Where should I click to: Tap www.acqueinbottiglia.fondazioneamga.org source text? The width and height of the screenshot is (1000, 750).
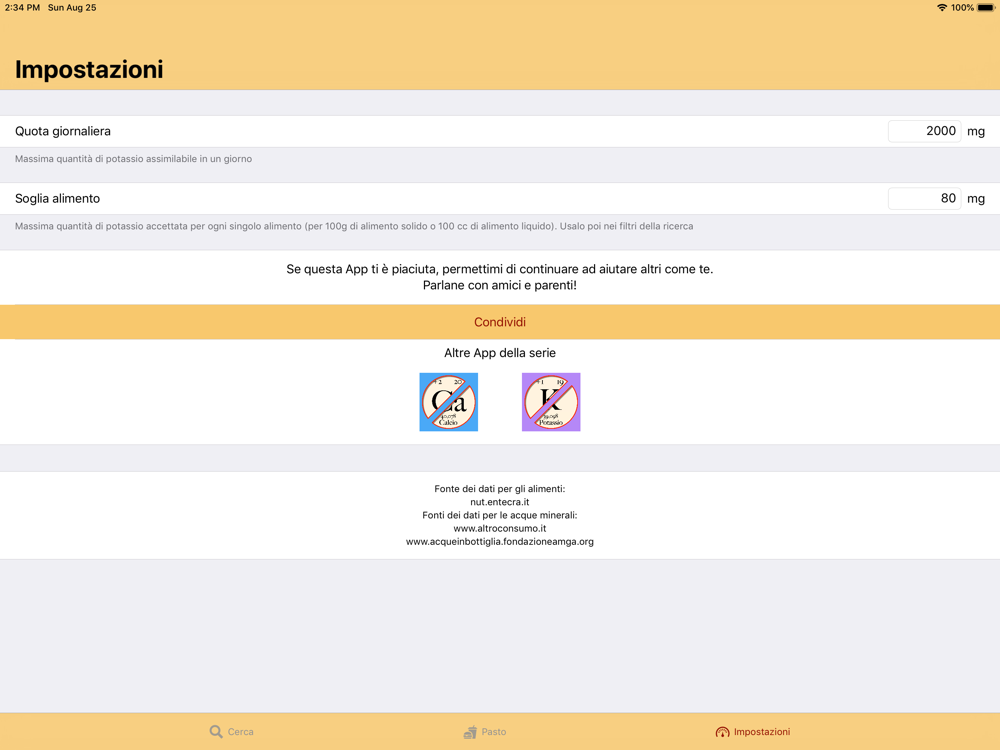click(499, 541)
